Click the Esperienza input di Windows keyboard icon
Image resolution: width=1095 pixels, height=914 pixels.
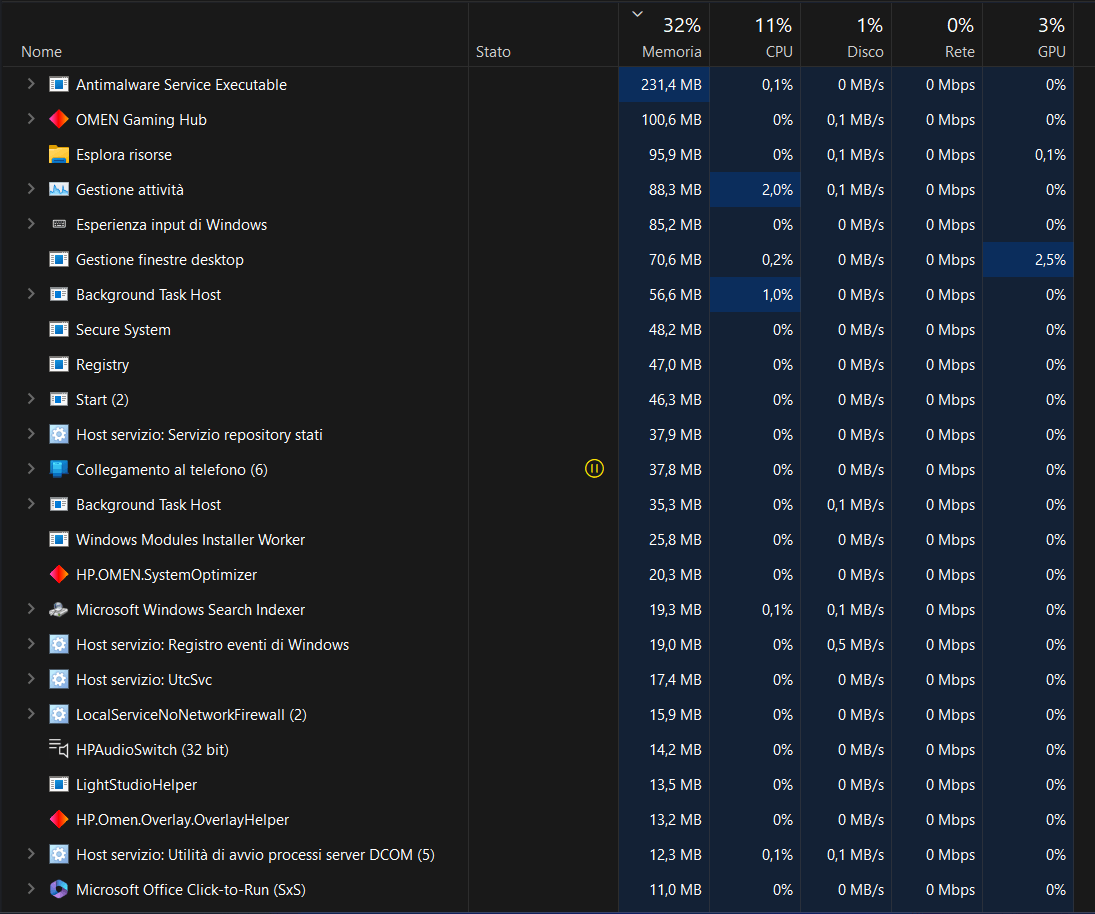tap(59, 224)
